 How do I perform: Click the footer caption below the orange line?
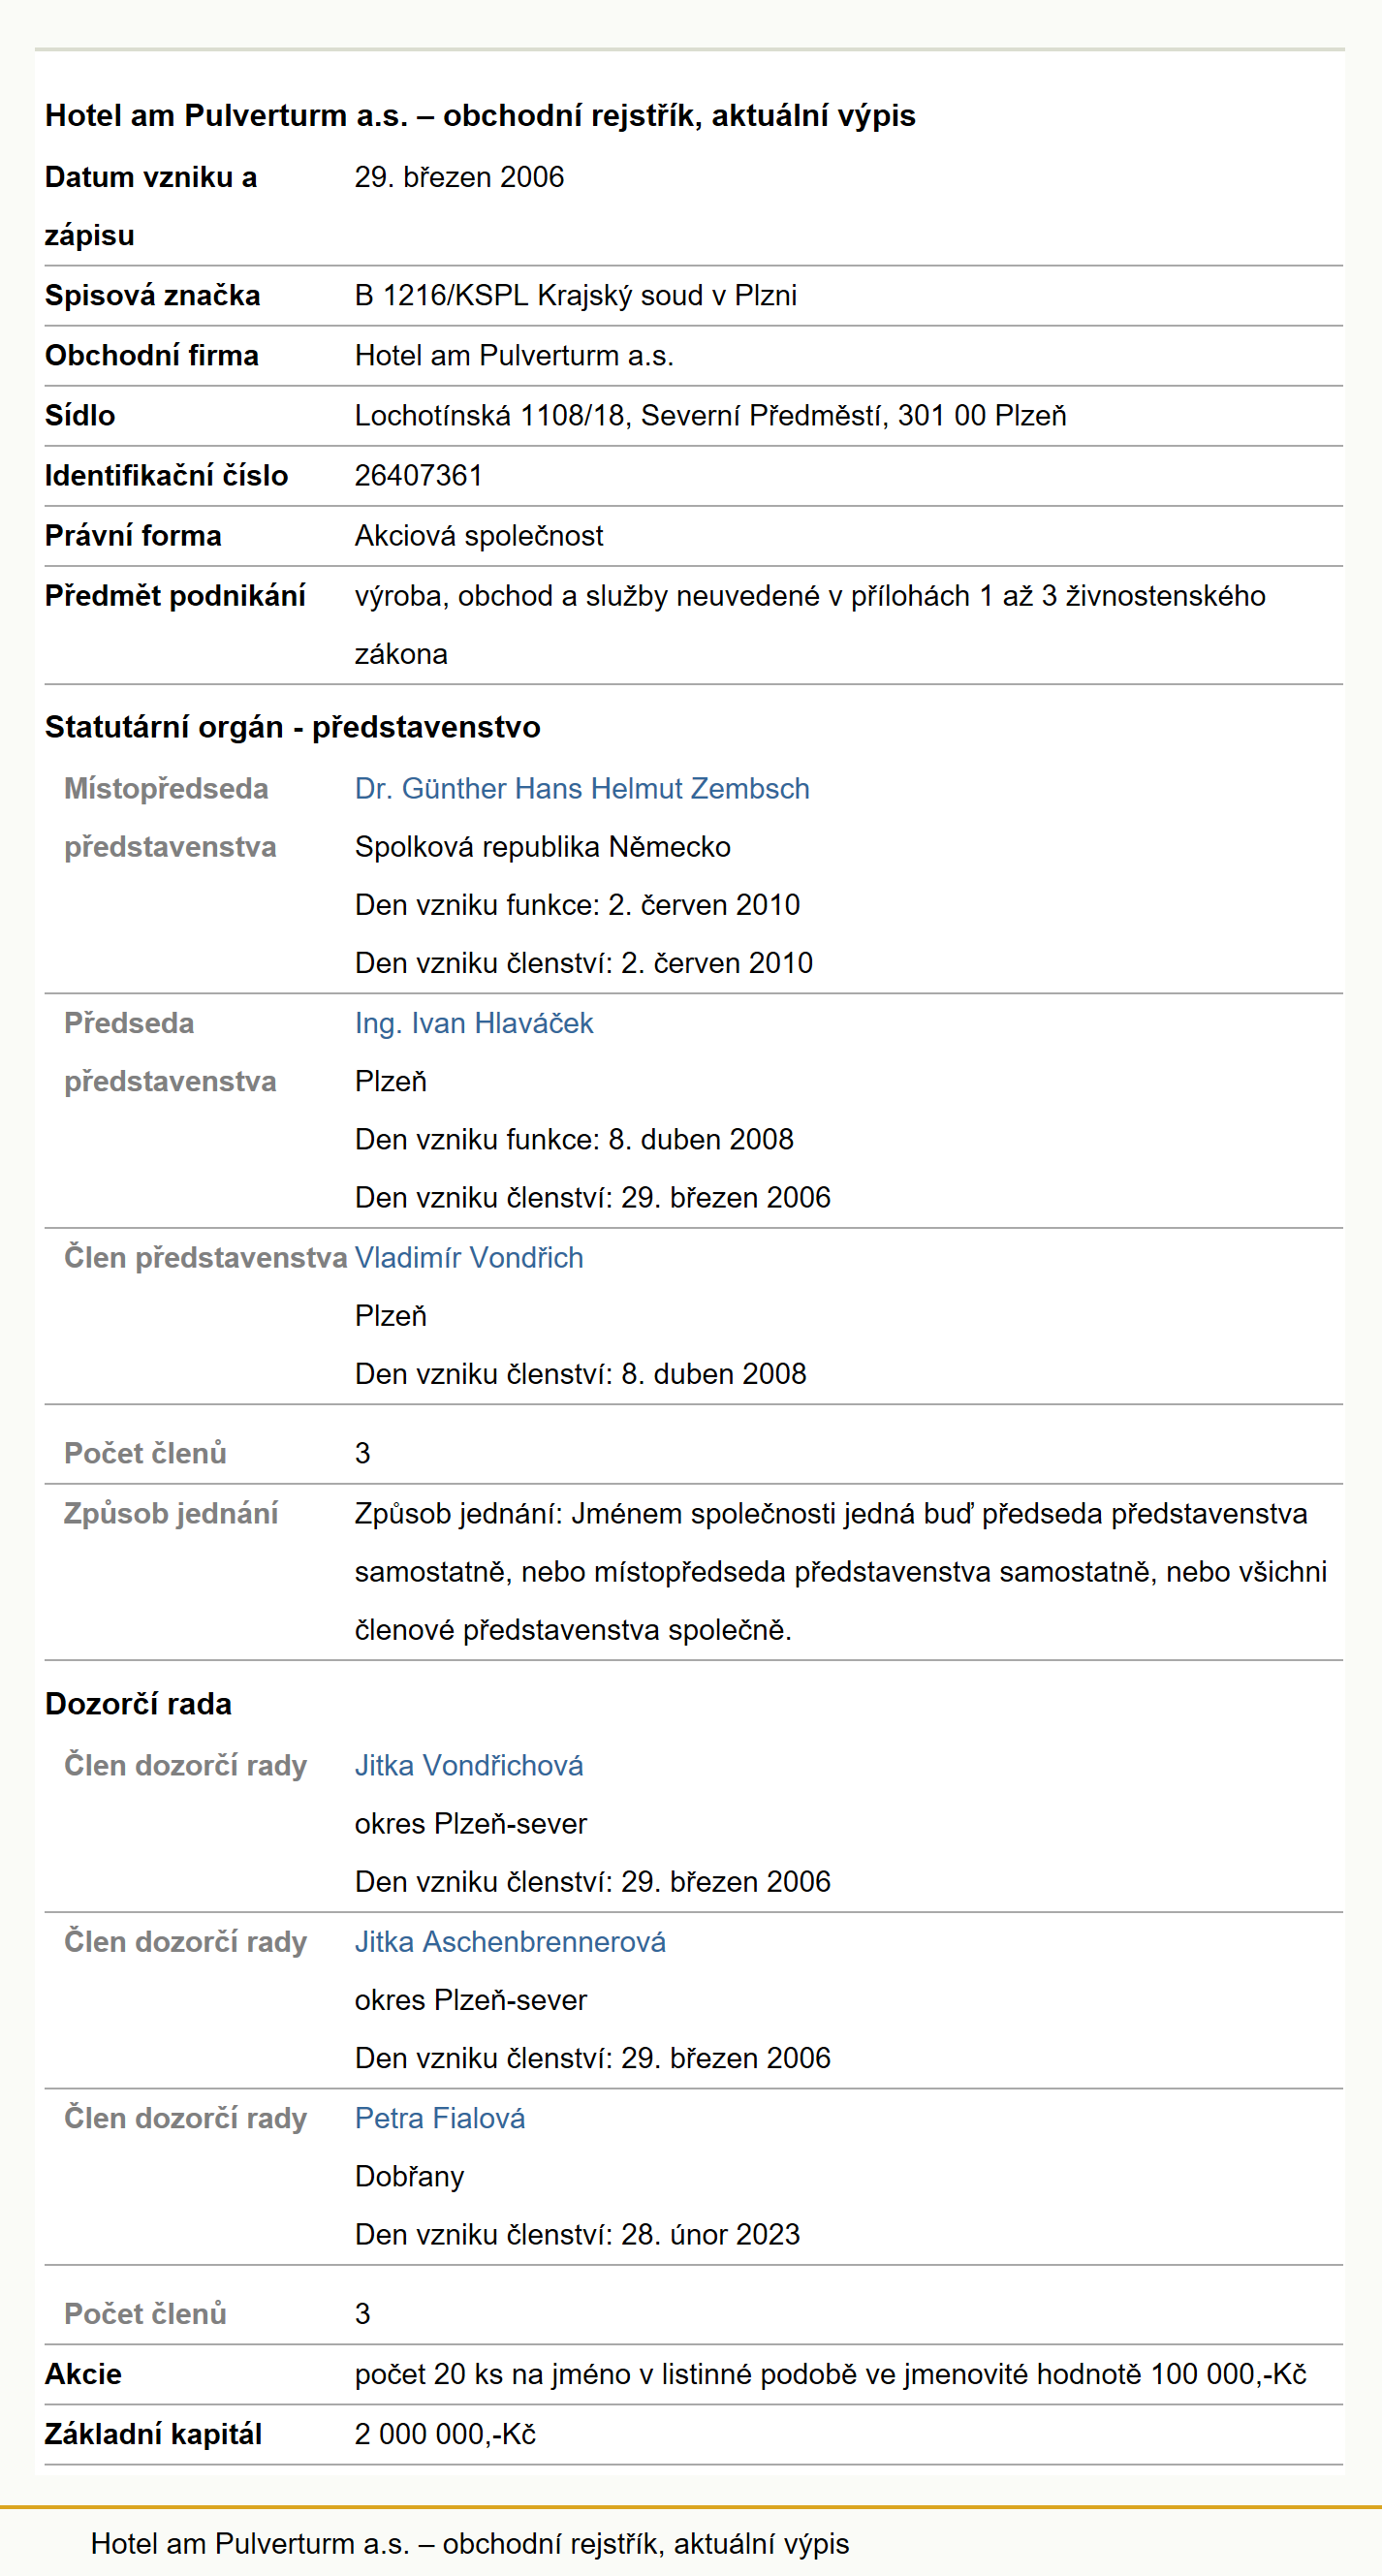[470, 2543]
